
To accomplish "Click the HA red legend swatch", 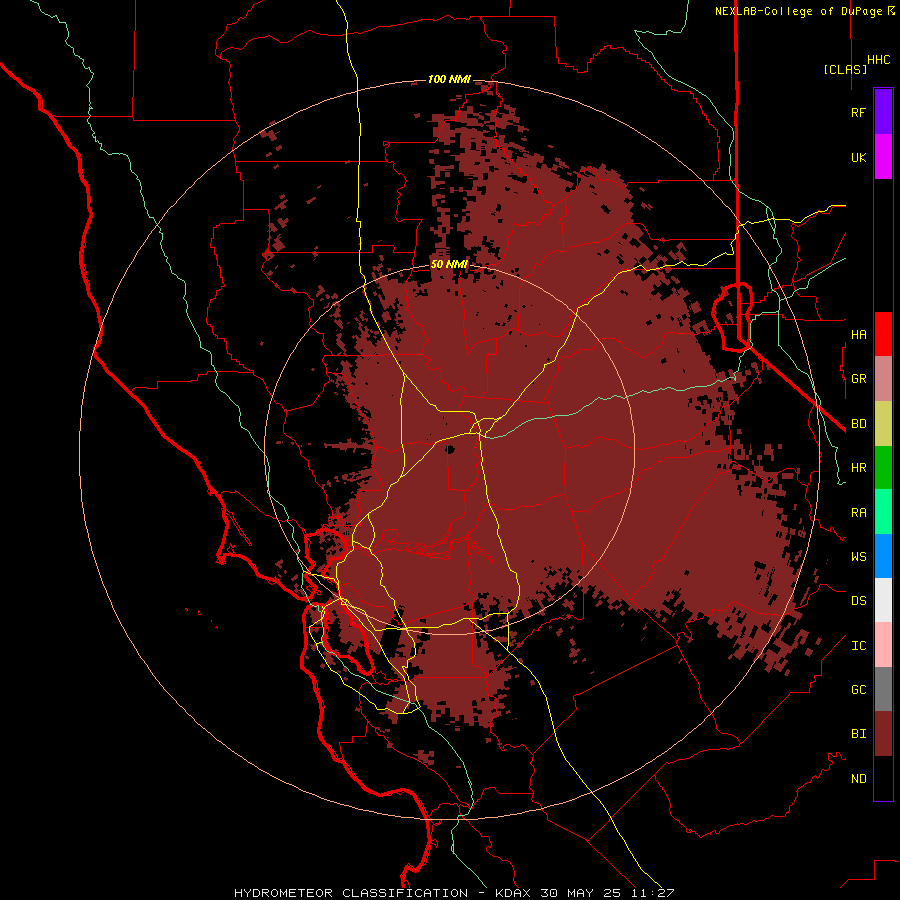I will pyautogui.click(x=883, y=334).
